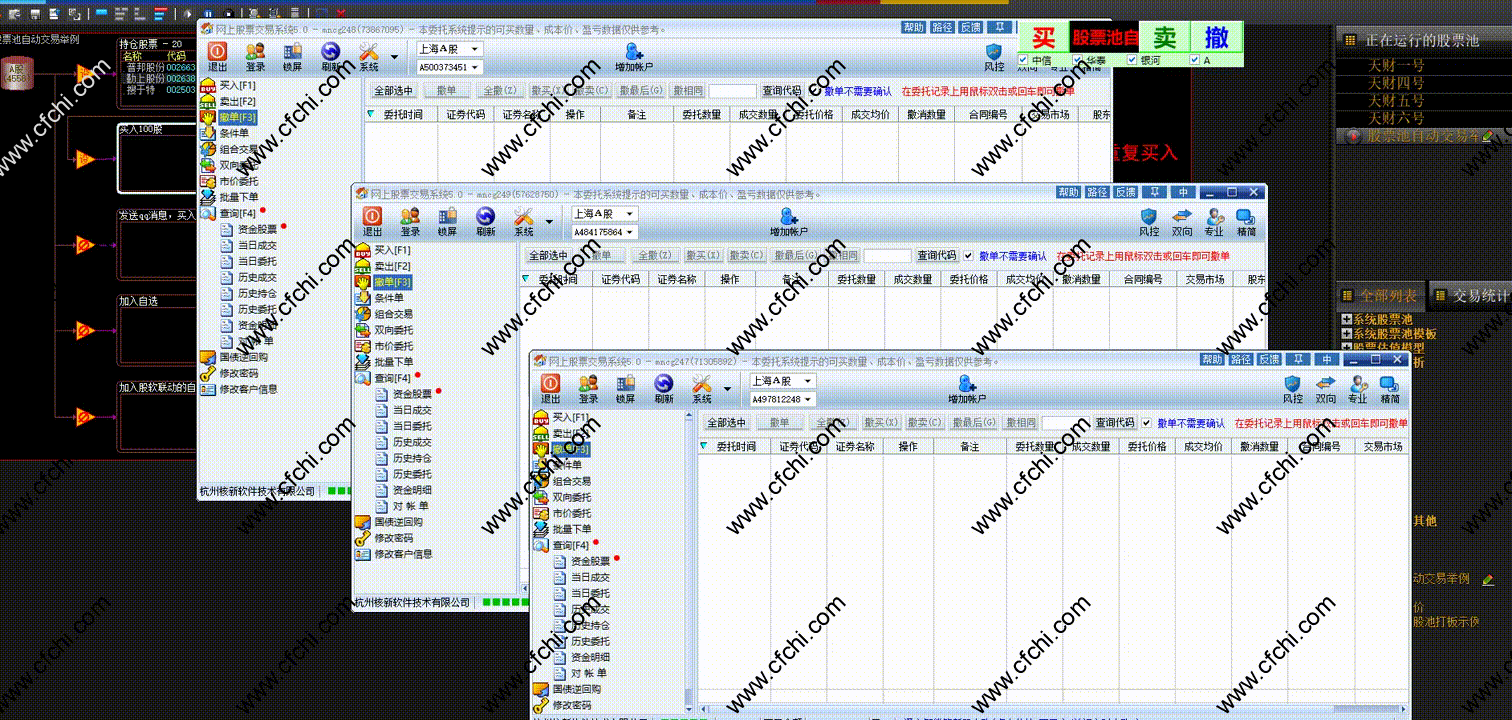The height and width of the screenshot is (720, 1512).
Task: Select 双向委托 in mncg247 sidebar
Action: click(573, 497)
